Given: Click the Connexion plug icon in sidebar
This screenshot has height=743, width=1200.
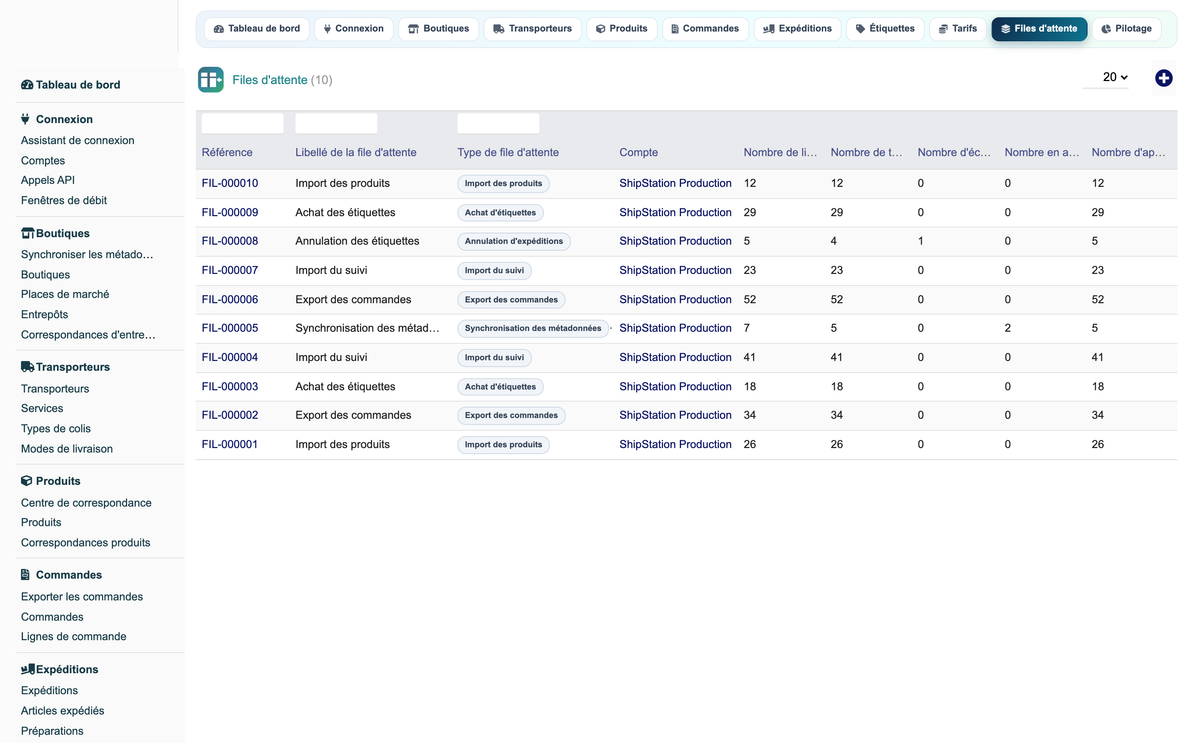Looking at the screenshot, I should pos(26,119).
